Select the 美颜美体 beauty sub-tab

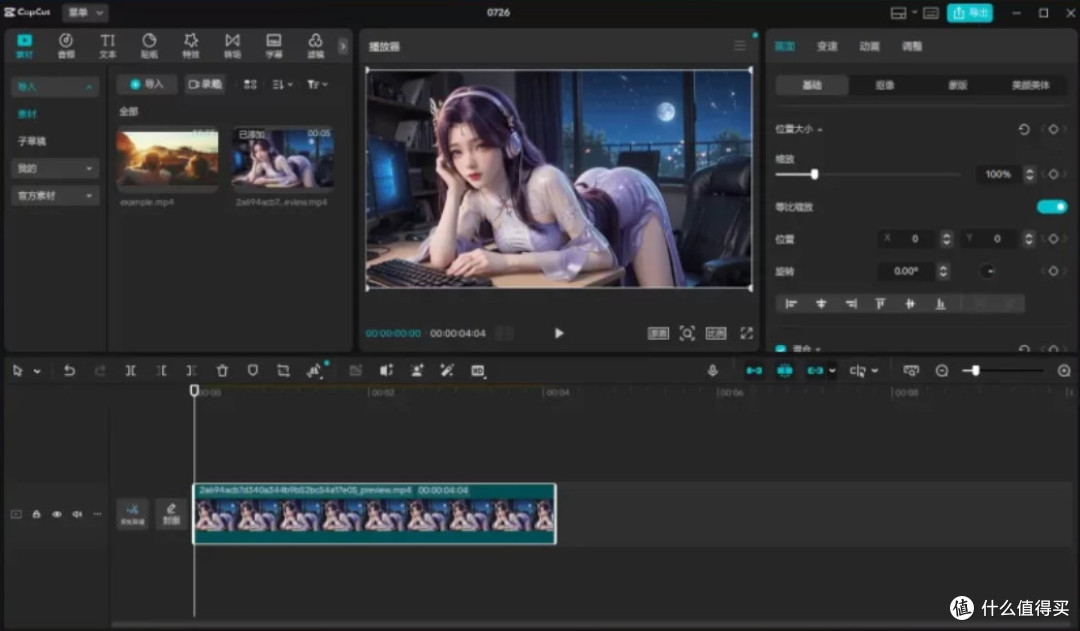tap(1030, 85)
